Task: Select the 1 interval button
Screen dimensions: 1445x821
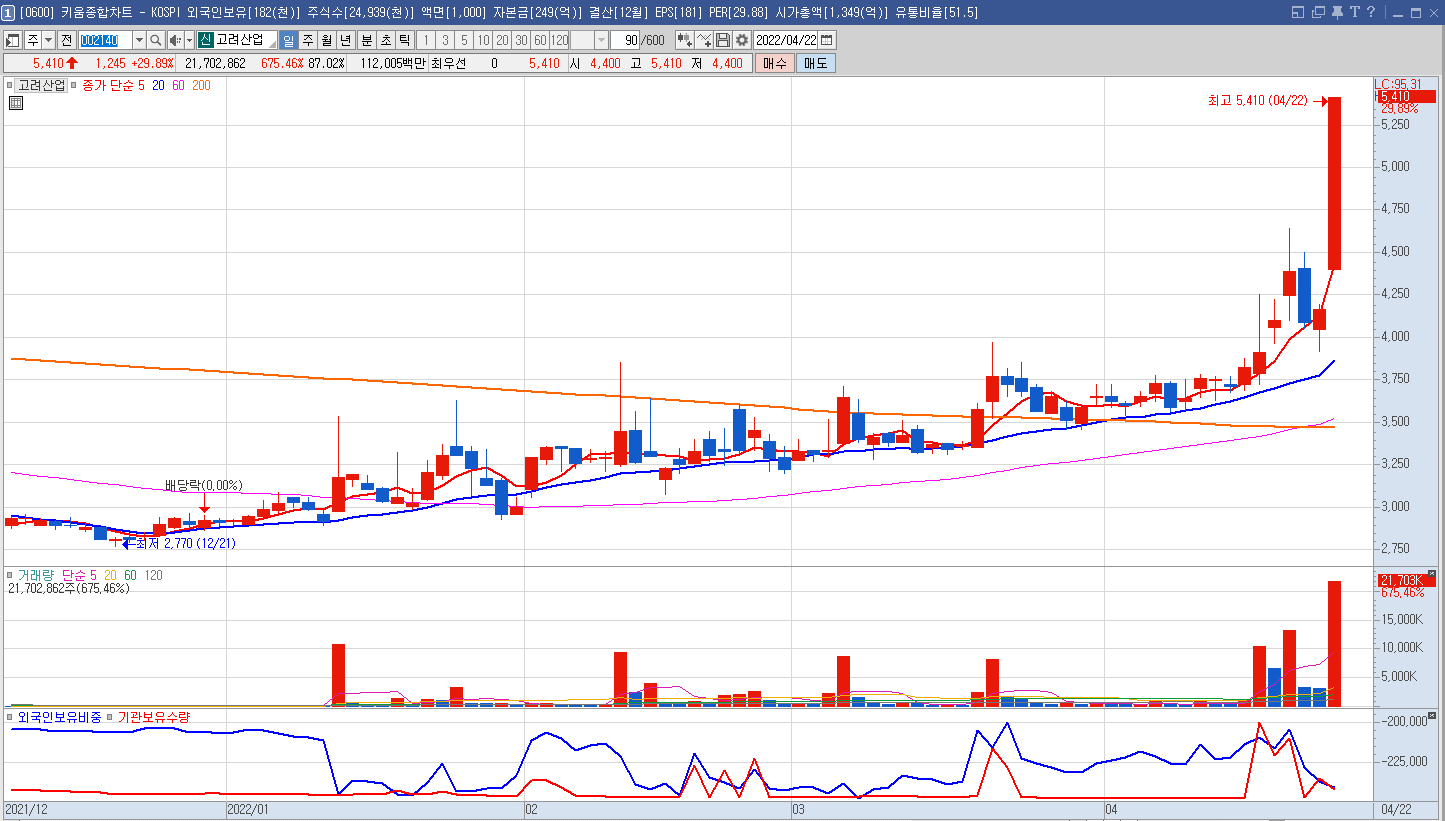Action: click(425, 40)
